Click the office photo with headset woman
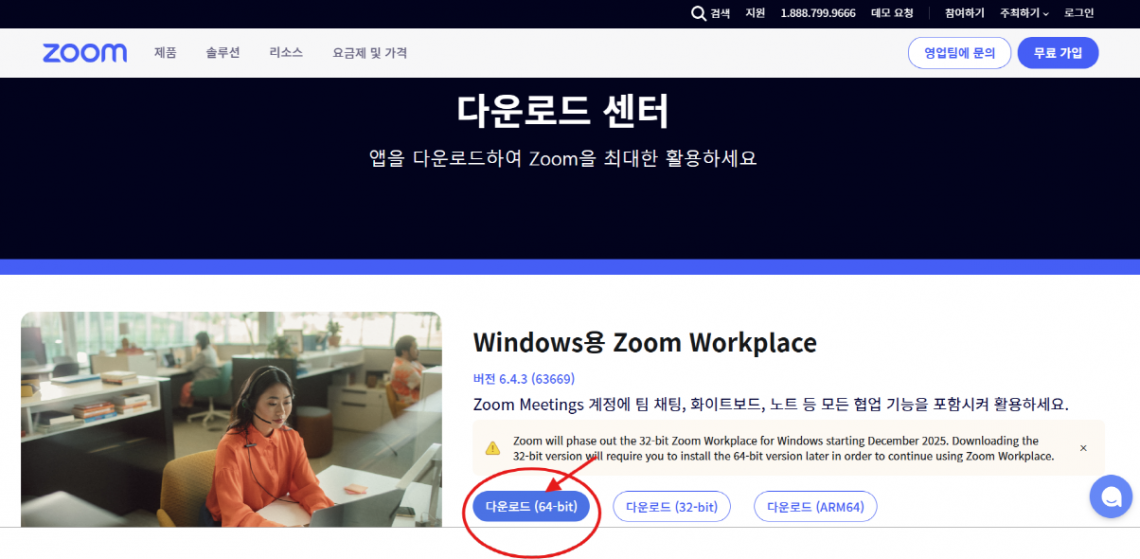This screenshot has height=559, width=1140. tap(231, 419)
